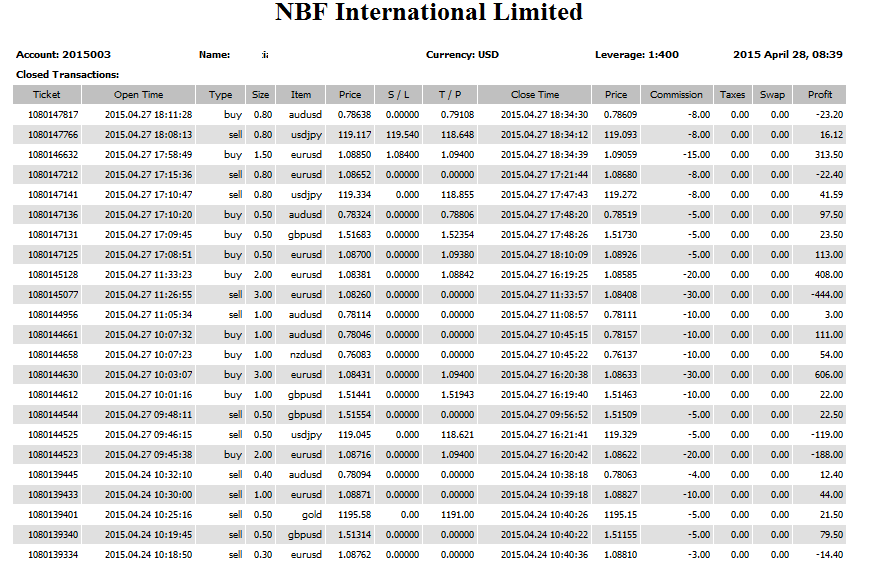Click the Commission column header
Image resolution: width=870 pixels, height=564 pixels.
pyautogui.click(x=676, y=94)
